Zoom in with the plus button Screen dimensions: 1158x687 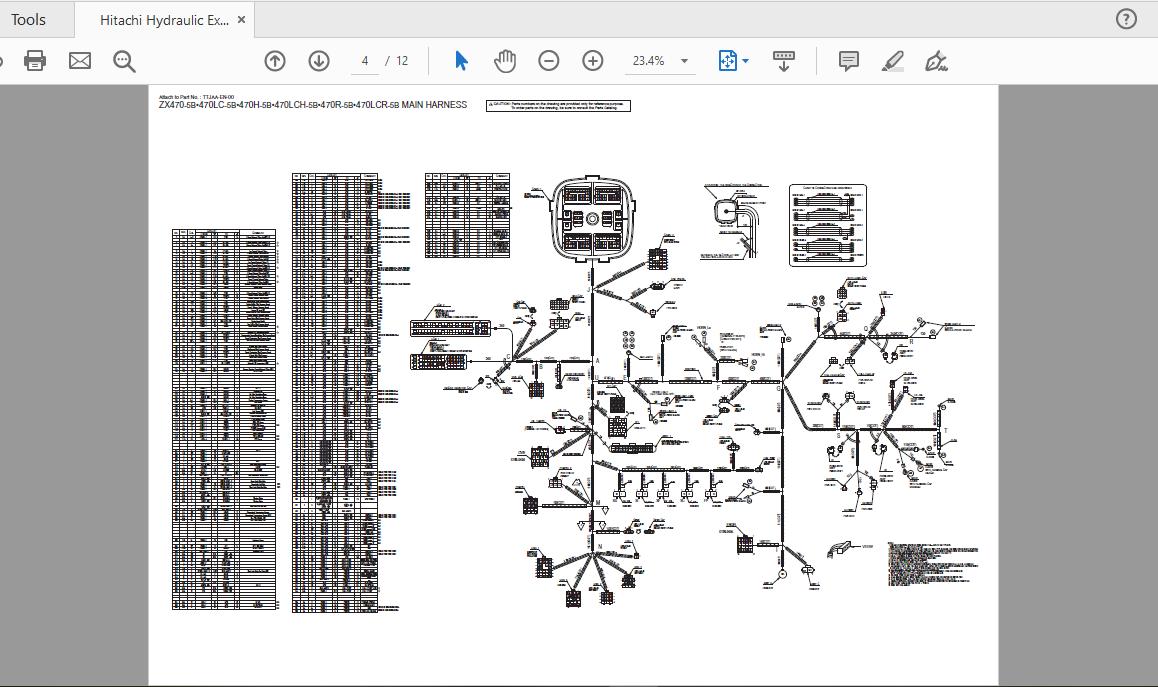point(593,61)
